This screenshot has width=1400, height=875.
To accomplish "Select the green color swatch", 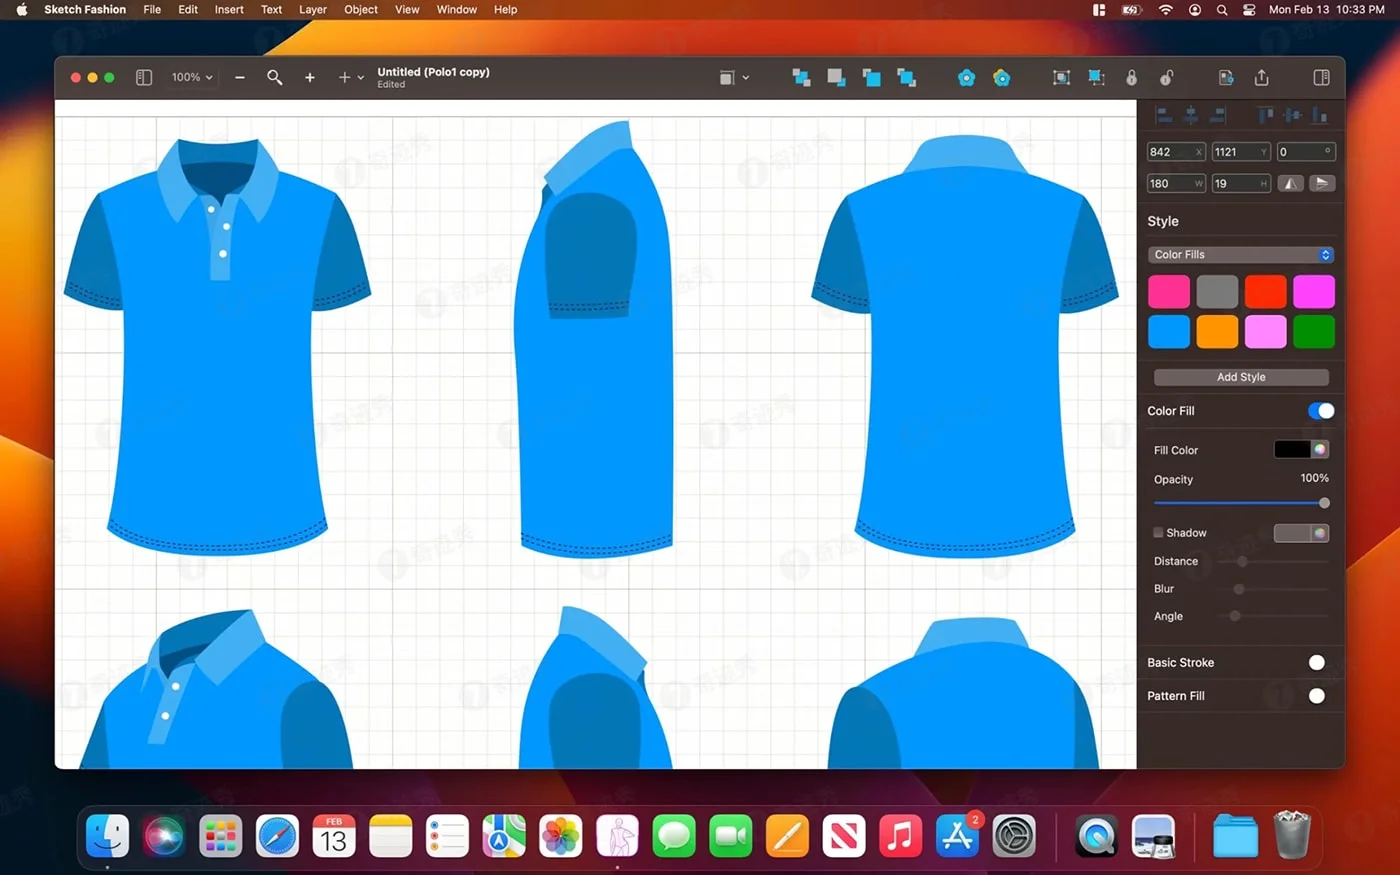I will click(1314, 331).
